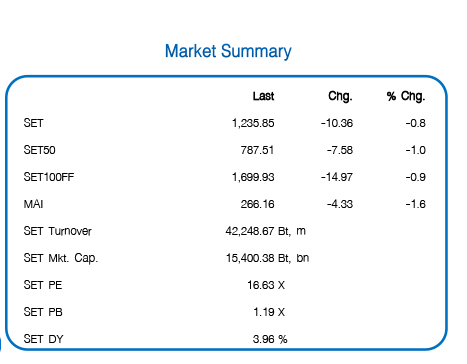
Task: Click MAI percent change -1.6
Action: (x=416, y=204)
